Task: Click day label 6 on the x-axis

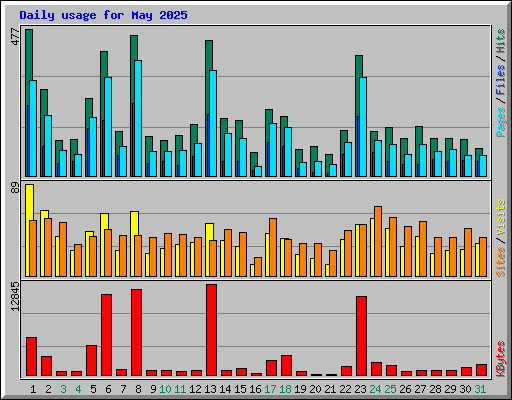Action: click(108, 389)
